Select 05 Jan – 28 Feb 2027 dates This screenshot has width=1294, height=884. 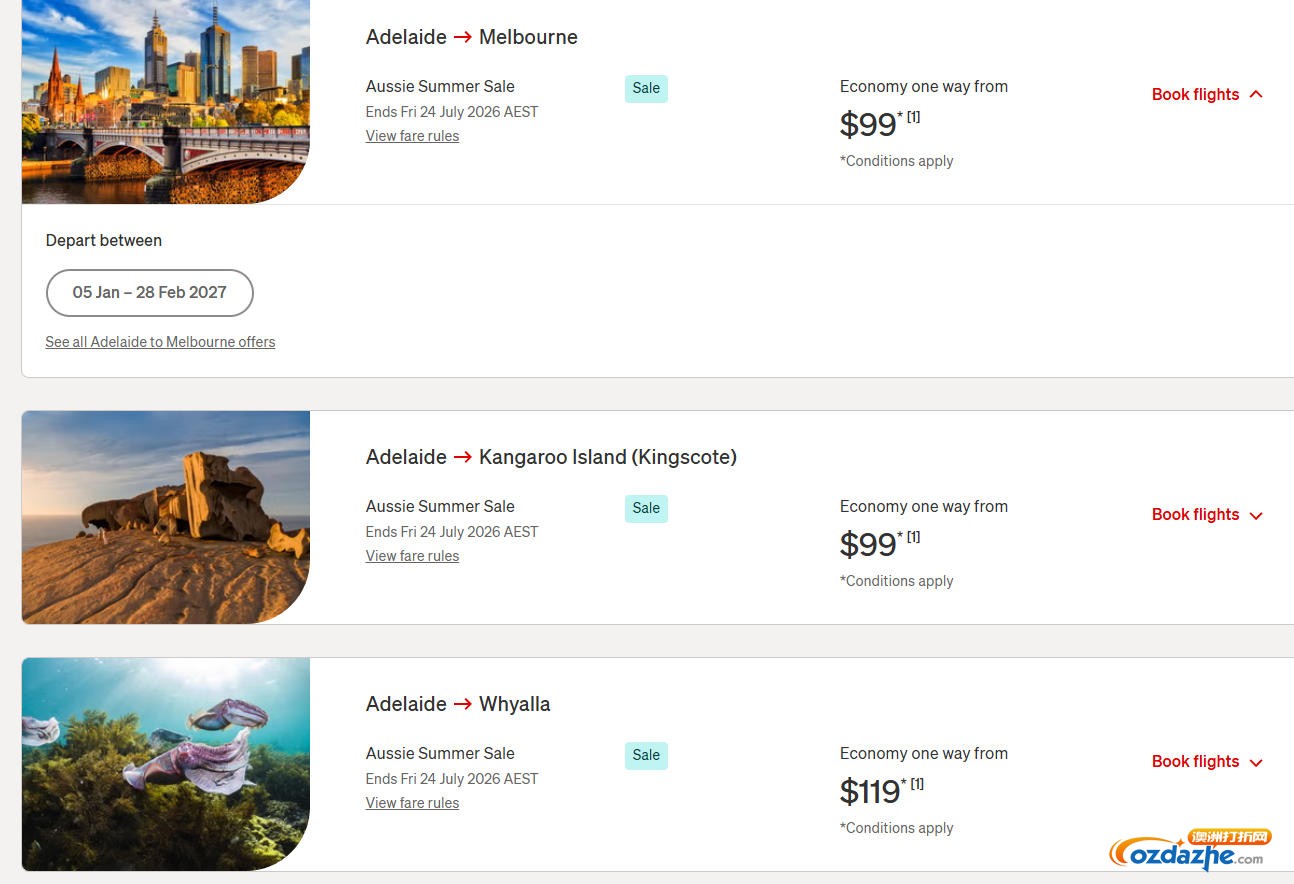(150, 292)
